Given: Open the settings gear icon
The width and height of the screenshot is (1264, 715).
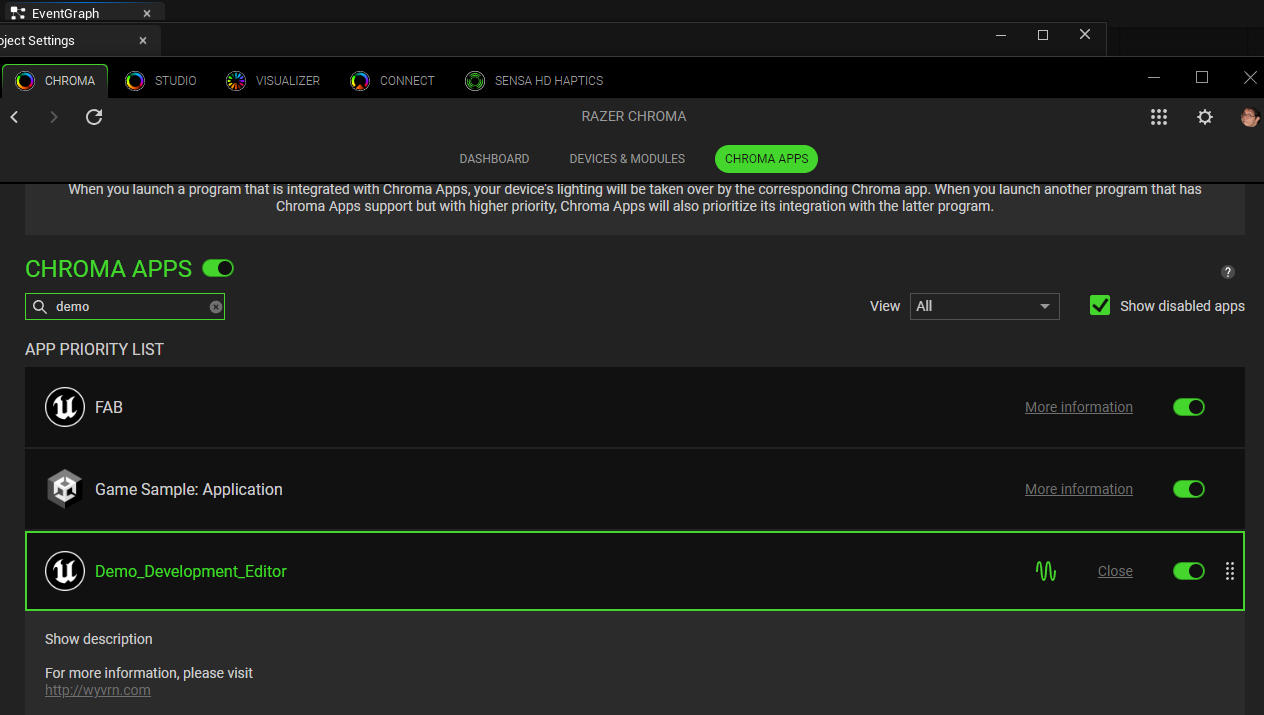Looking at the screenshot, I should (x=1205, y=117).
